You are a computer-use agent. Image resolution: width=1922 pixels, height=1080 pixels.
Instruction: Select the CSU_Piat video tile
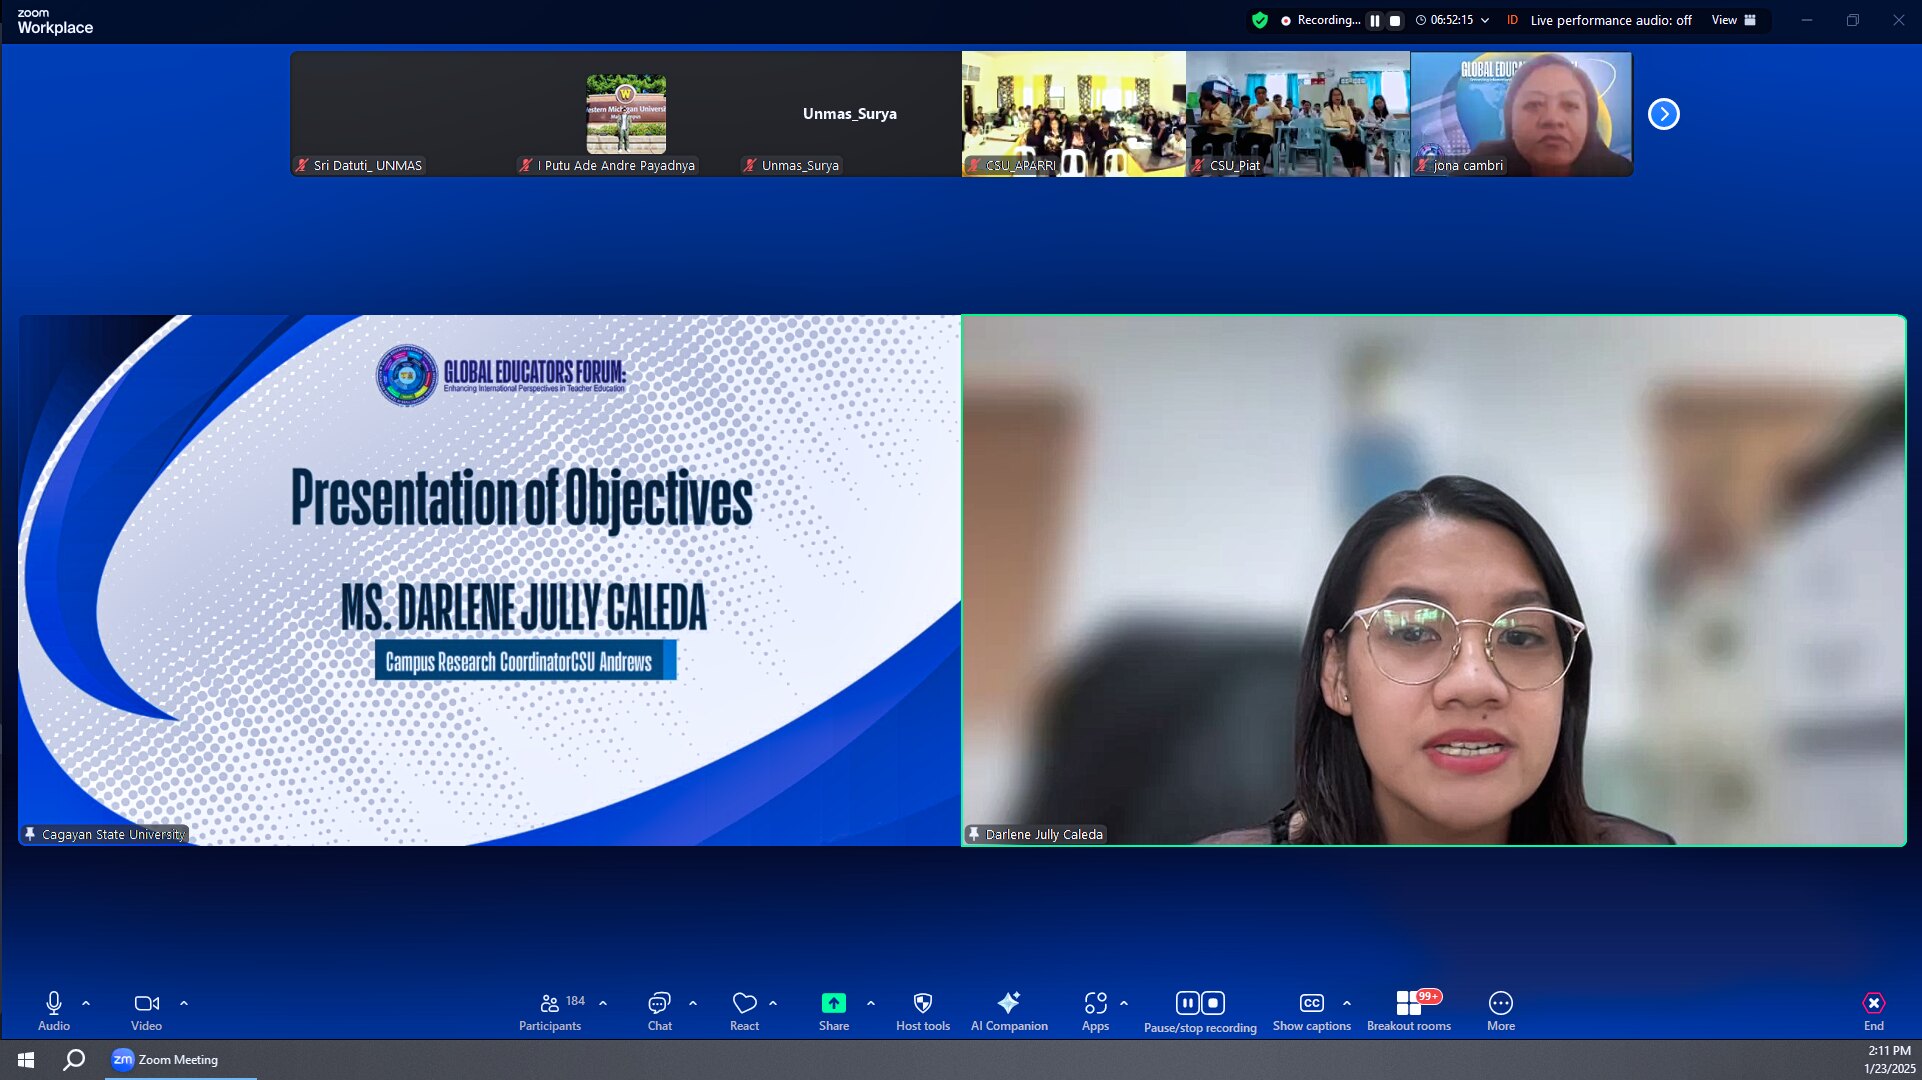[x=1298, y=114]
